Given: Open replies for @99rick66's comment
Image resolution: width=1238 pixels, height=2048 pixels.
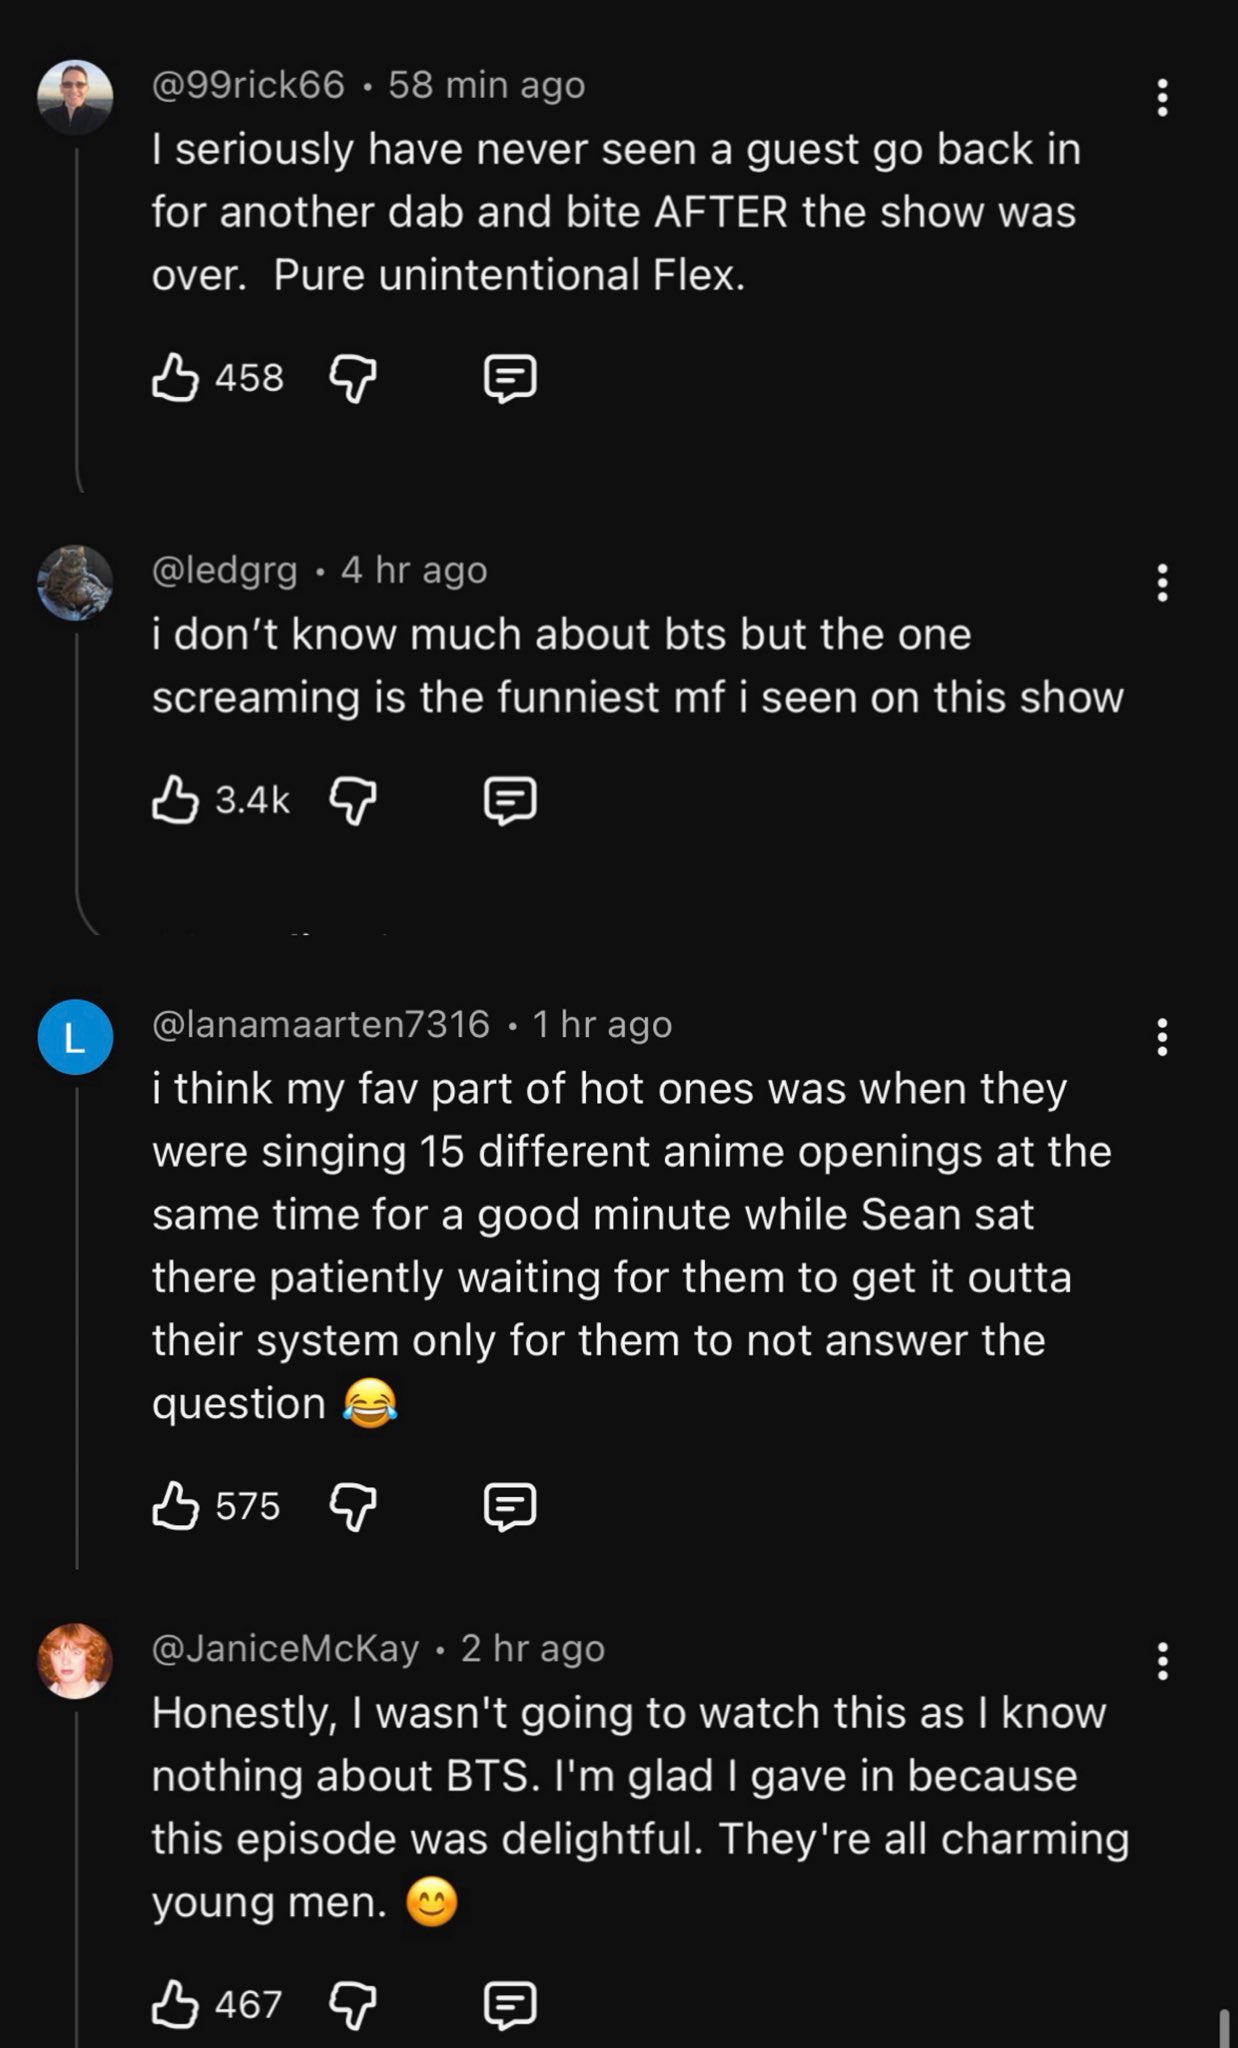Looking at the screenshot, I should click(x=510, y=378).
